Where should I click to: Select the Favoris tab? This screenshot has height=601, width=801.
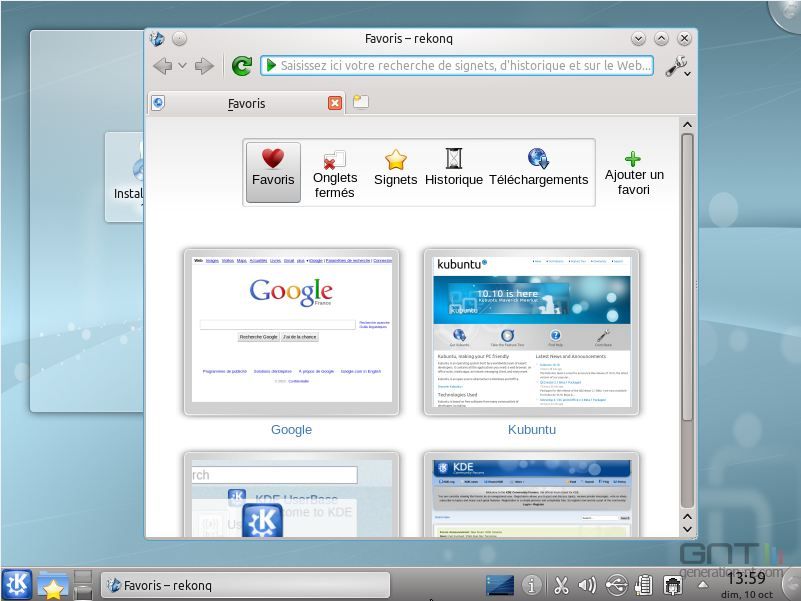click(246, 103)
